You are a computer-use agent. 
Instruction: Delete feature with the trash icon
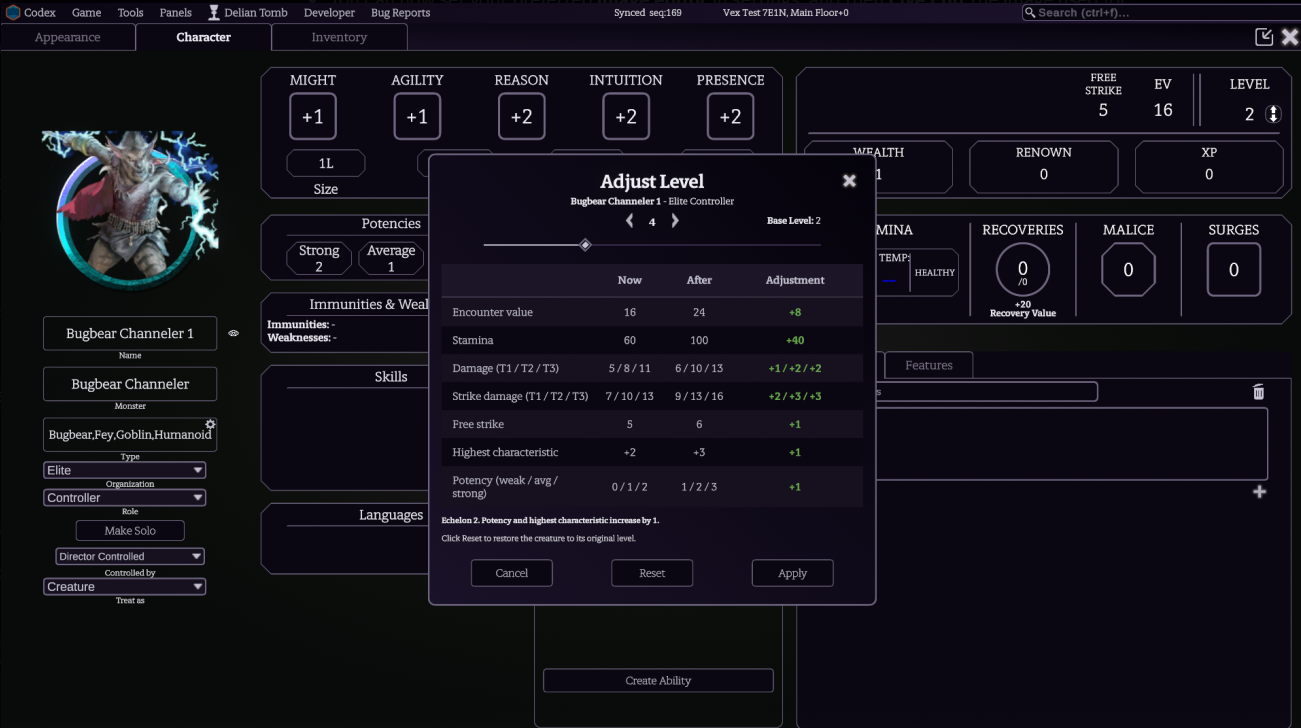(1259, 392)
